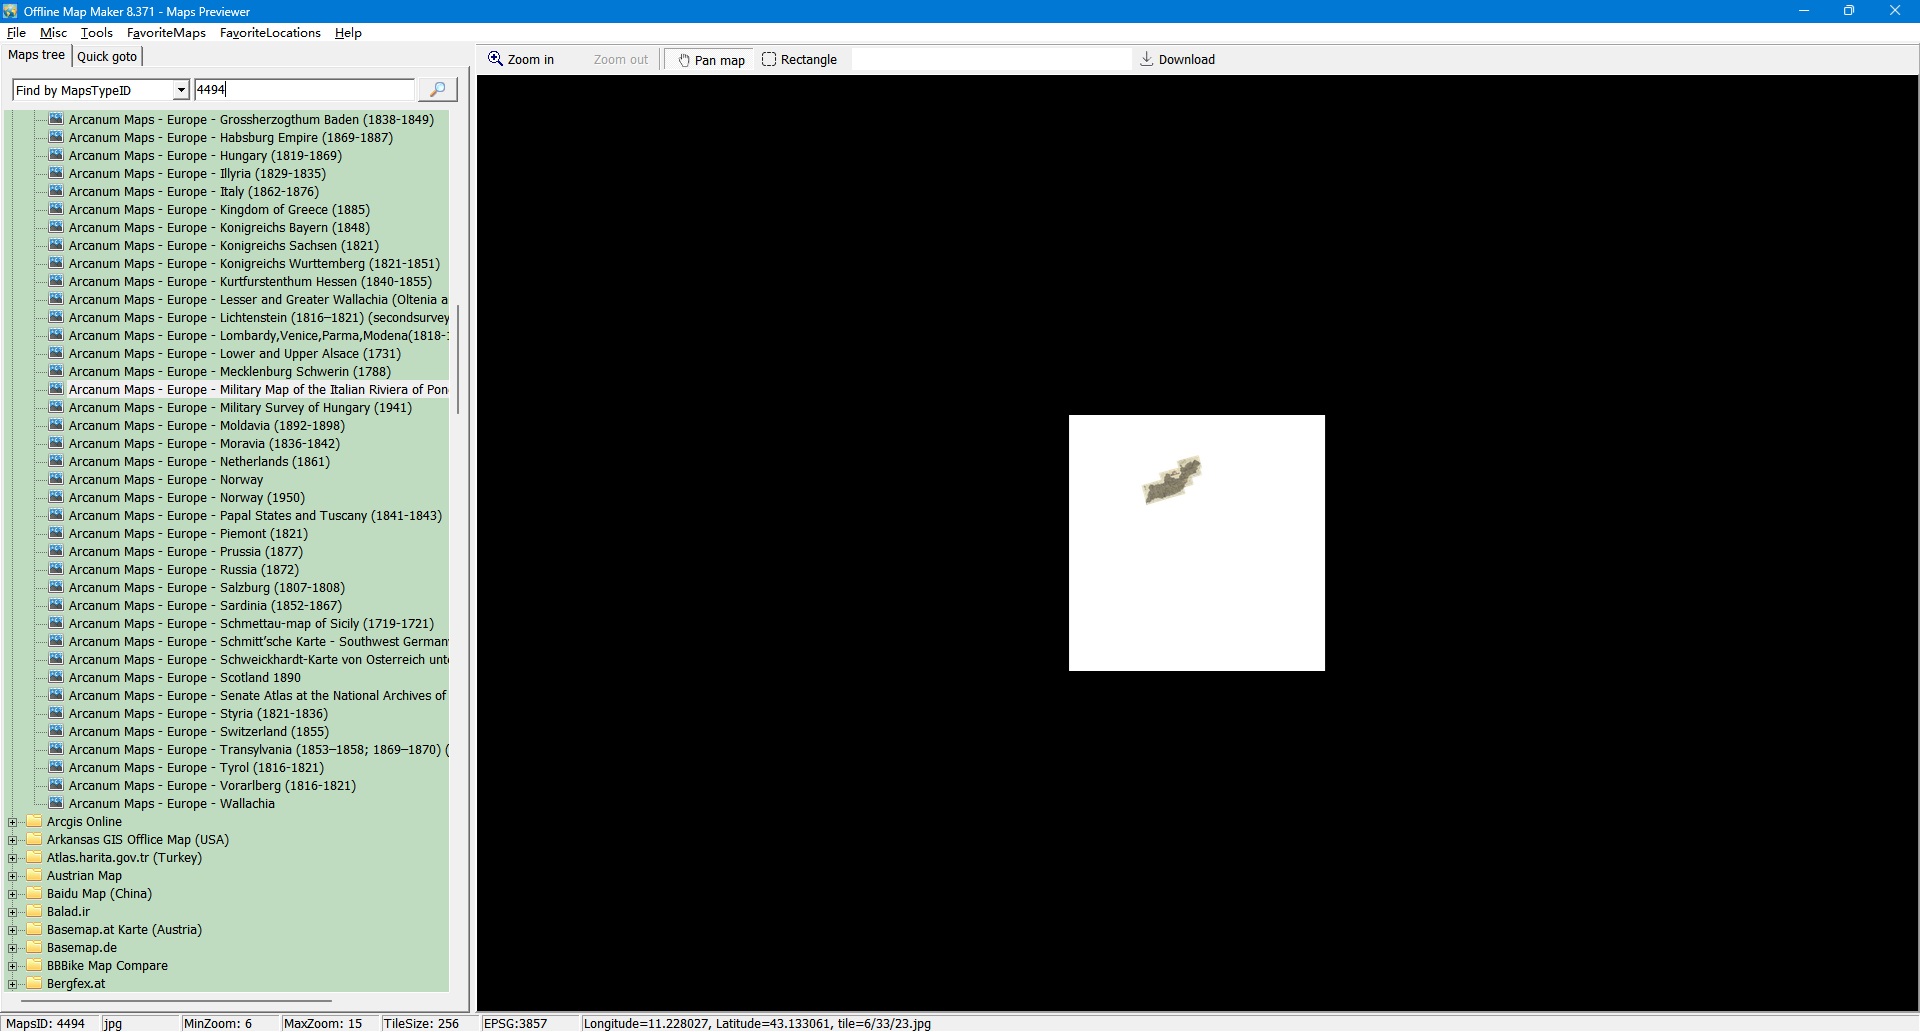Click map icon beside Scotland 1890
The width and height of the screenshot is (1920, 1032).
coord(56,678)
